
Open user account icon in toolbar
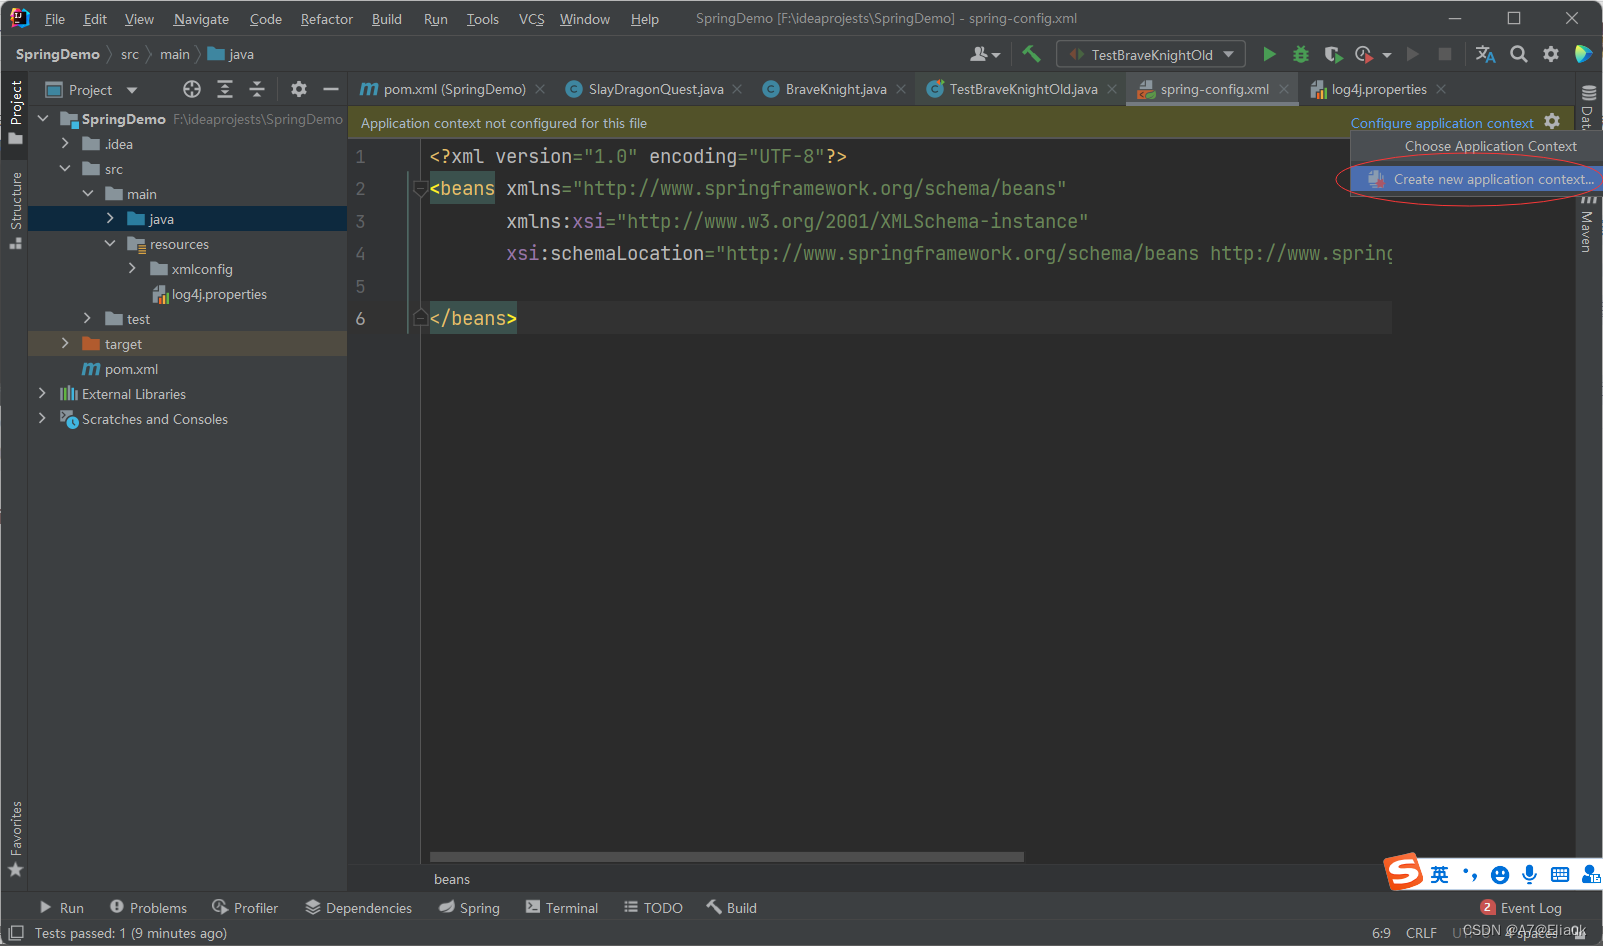984,54
